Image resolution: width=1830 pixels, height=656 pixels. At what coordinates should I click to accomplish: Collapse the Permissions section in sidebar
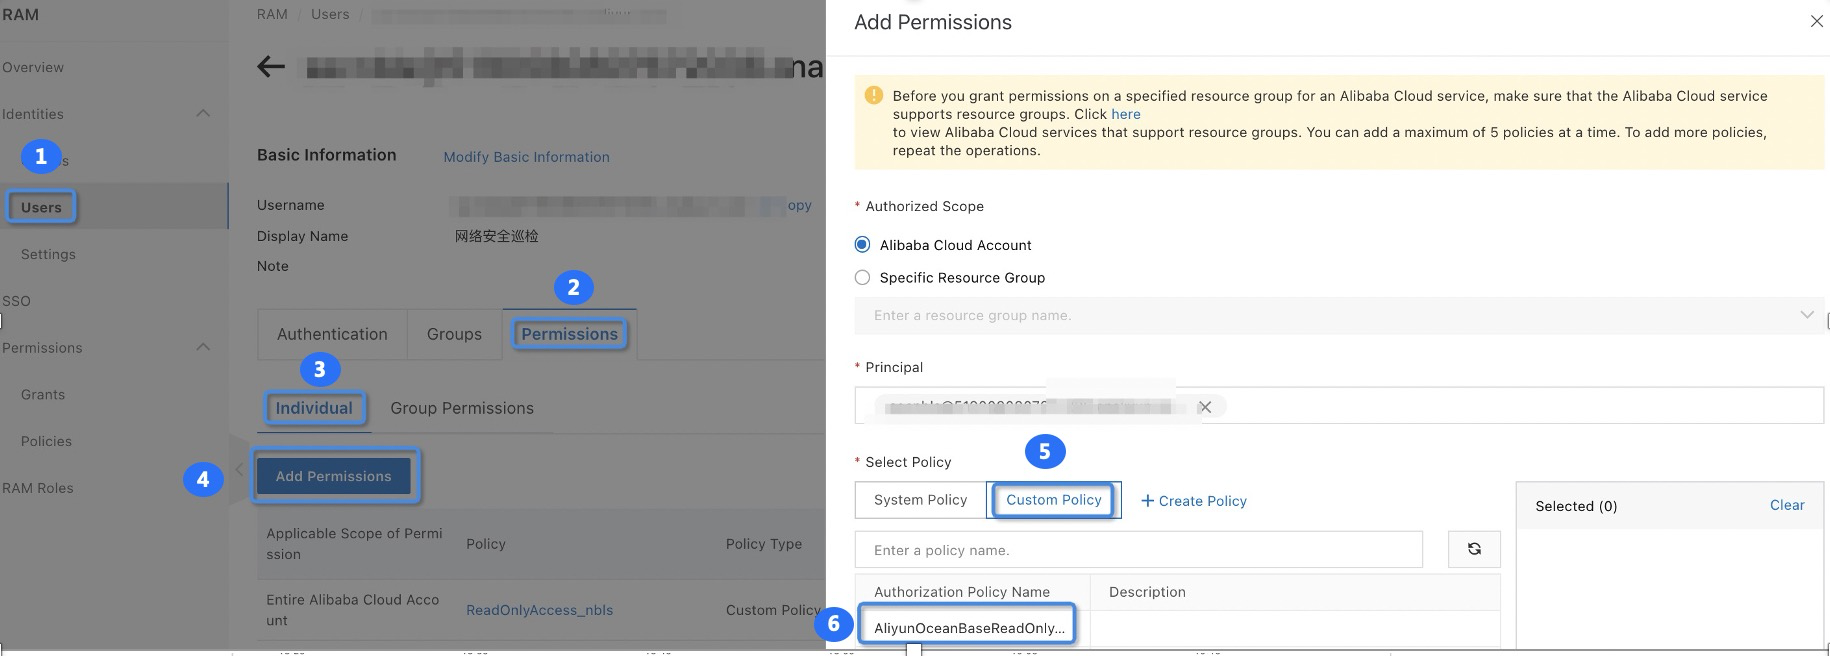click(x=203, y=347)
